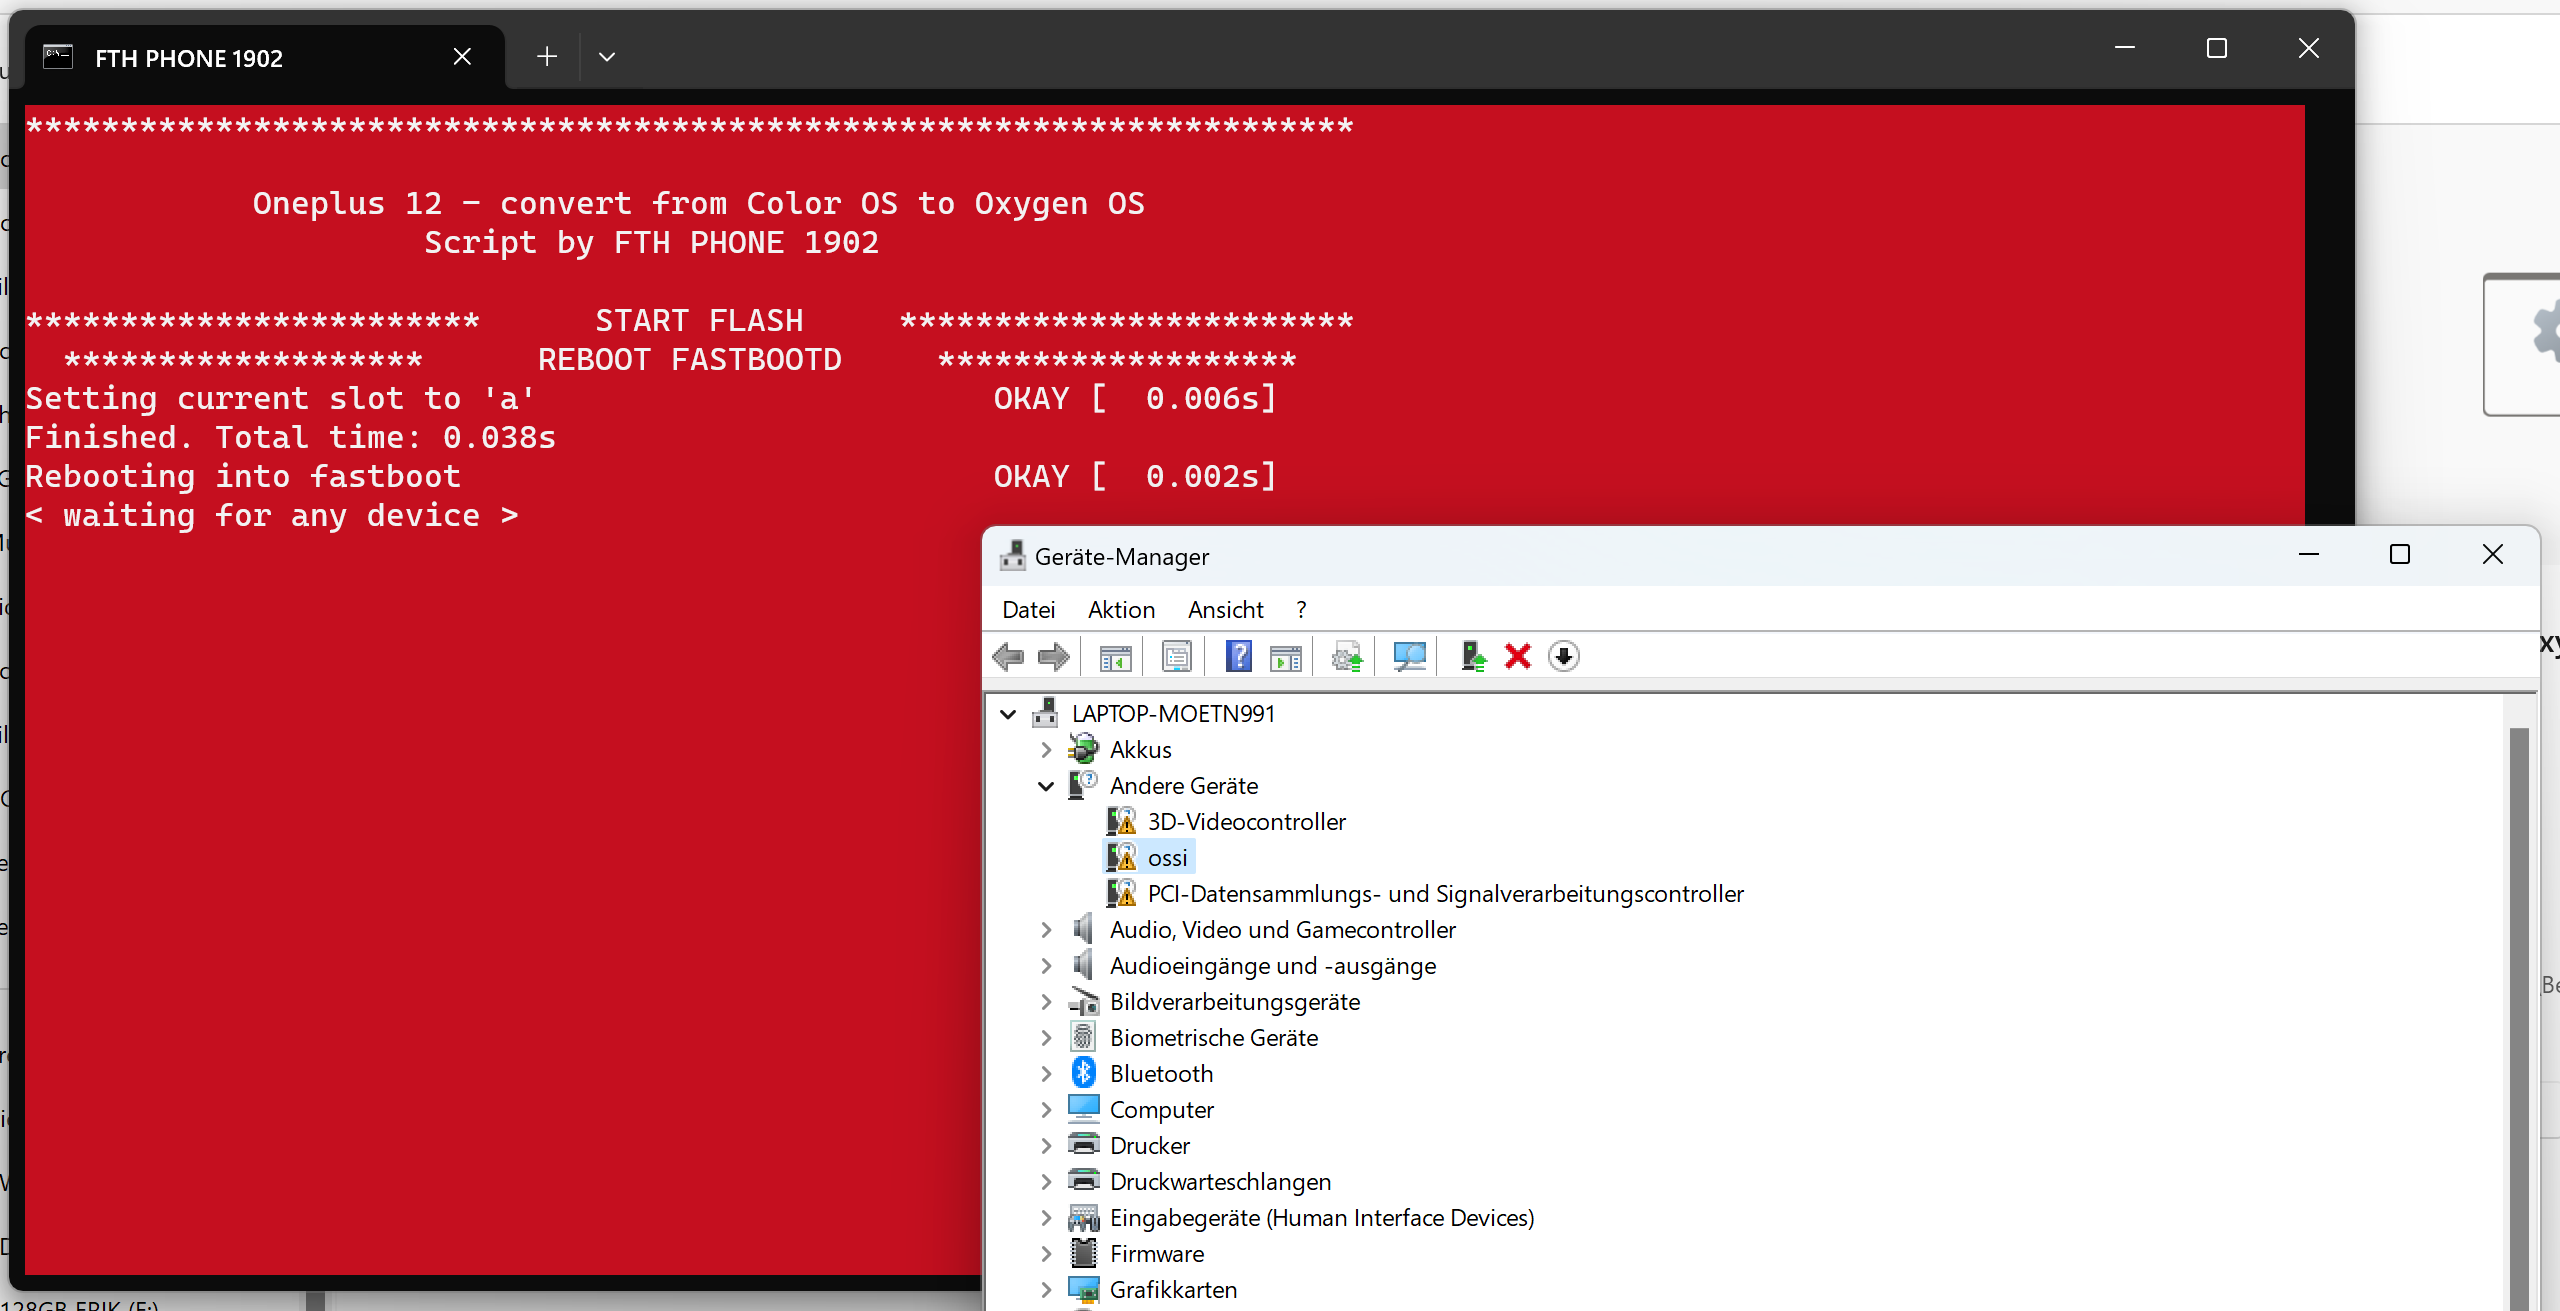Click the terminal icon on FTH PHONE 1902 tab
Image resolution: width=2560 pixels, height=1311 pixels.
[x=58, y=57]
